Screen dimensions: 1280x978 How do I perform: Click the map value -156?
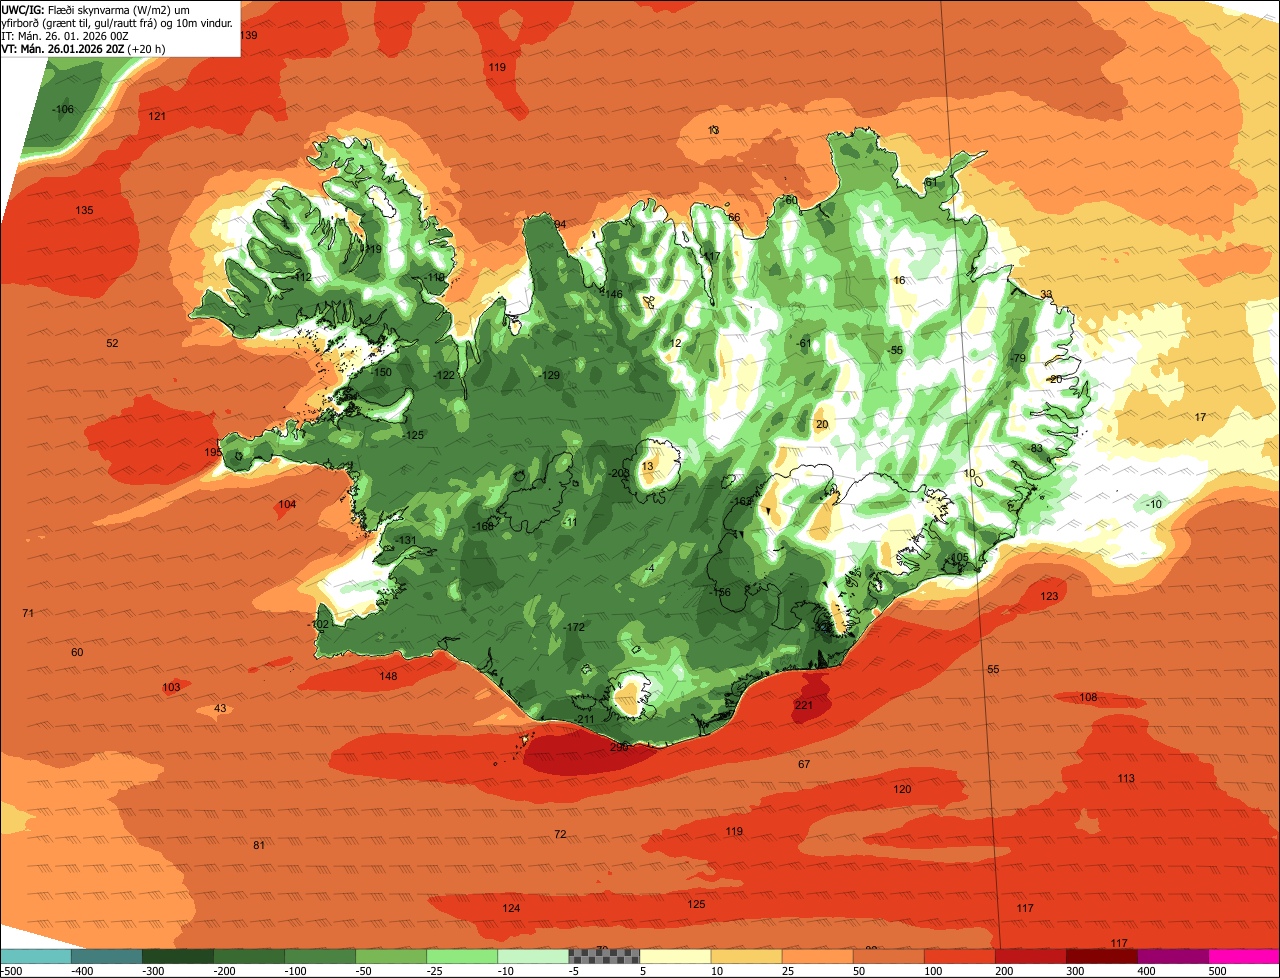(720, 592)
